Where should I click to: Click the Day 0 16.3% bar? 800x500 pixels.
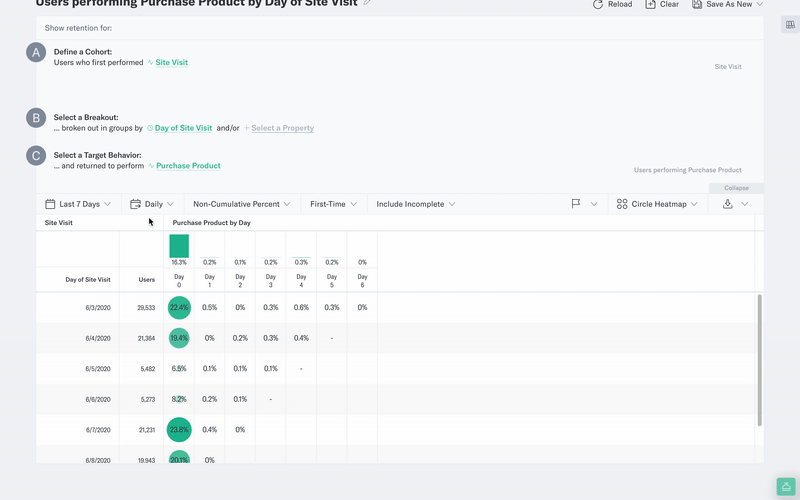click(x=179, y=246)
